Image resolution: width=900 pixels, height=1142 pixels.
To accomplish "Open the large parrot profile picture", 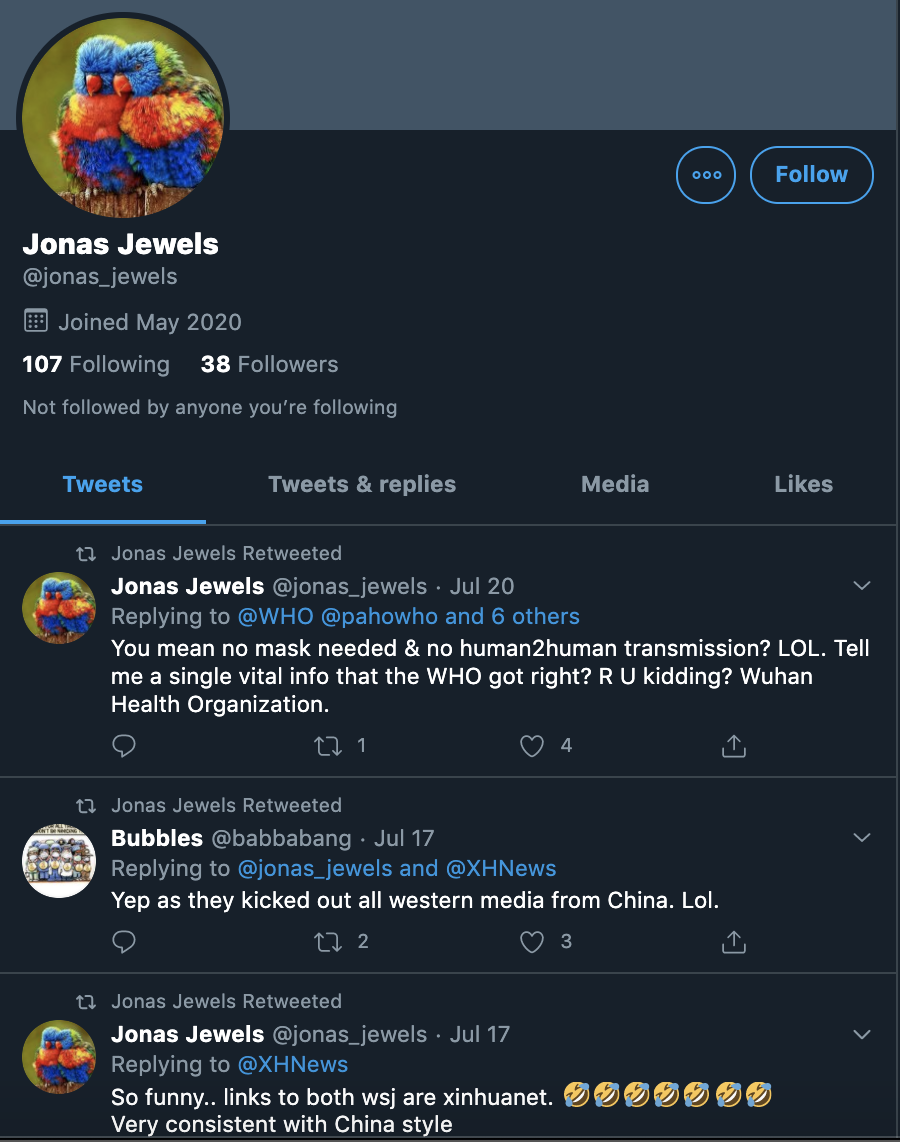I will [123, 118].
